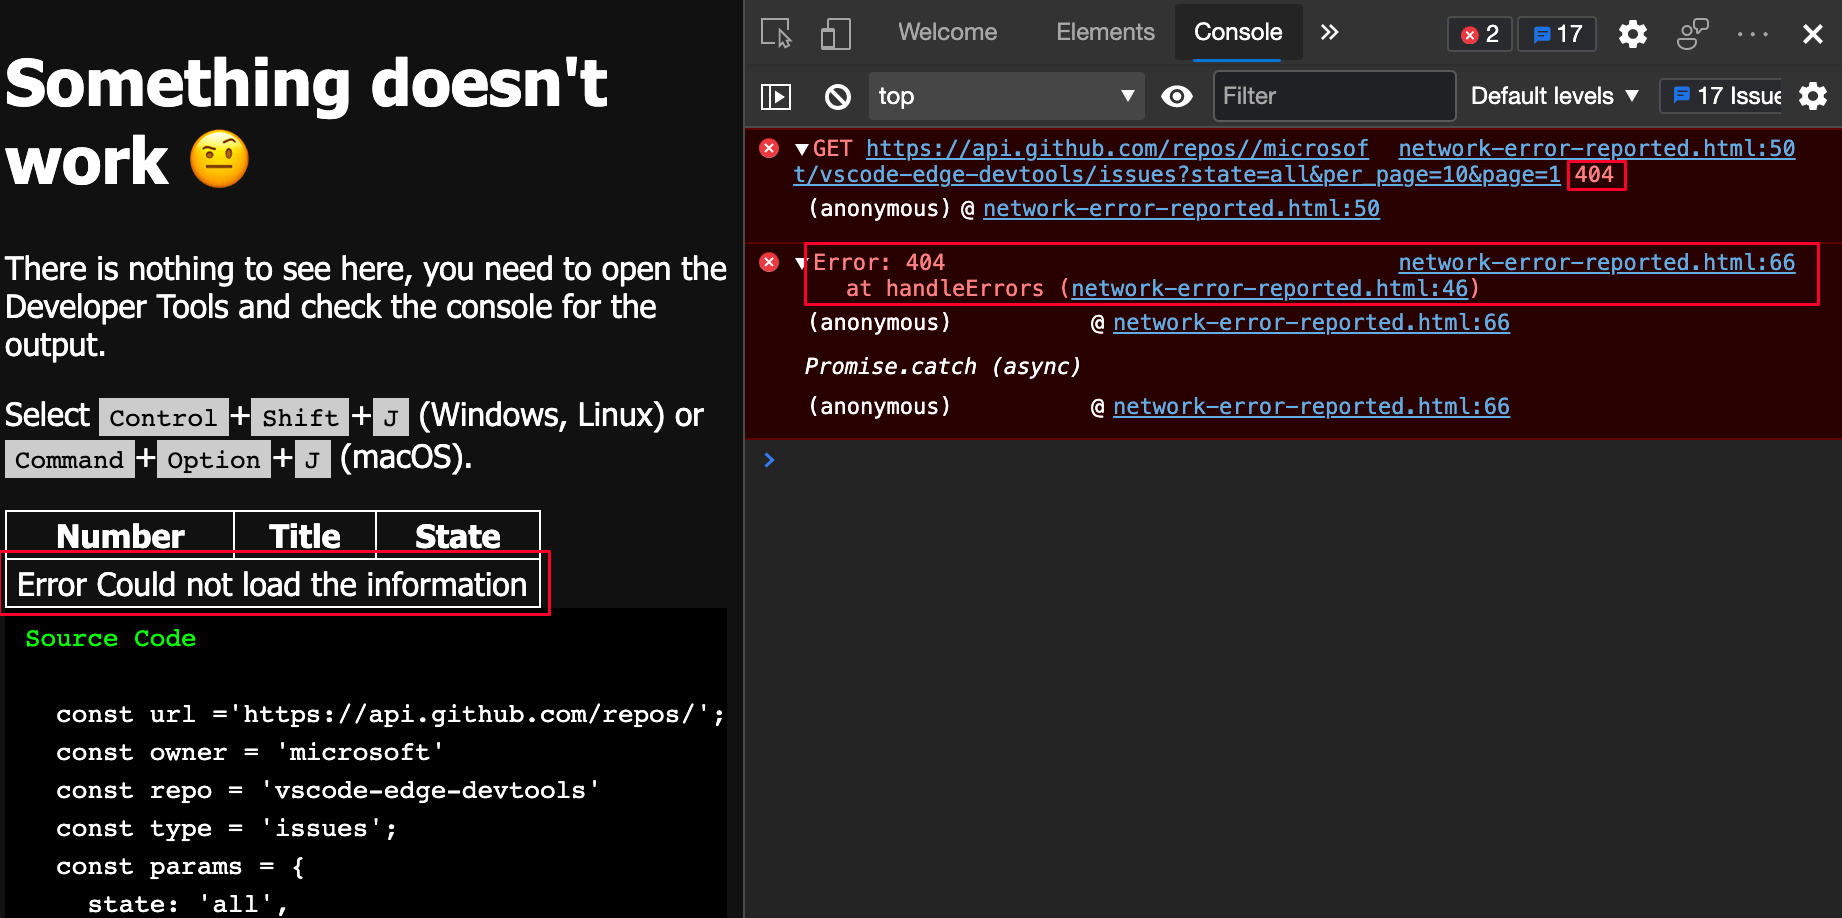Open the 'top' frame context dropdown
The height and width of the screenshot is (918, 1842).
[x=1005, y=96]
